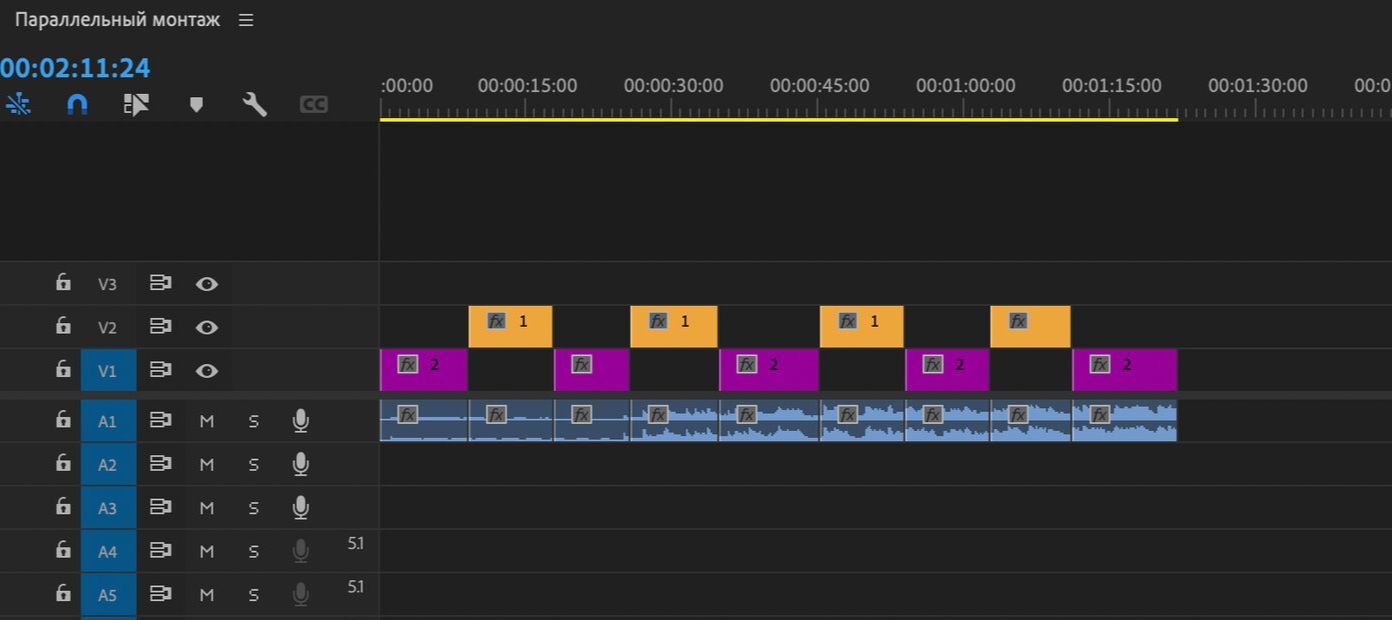Mute the A1 audio track
1392x620 pixels.
[x=207, y=422]
